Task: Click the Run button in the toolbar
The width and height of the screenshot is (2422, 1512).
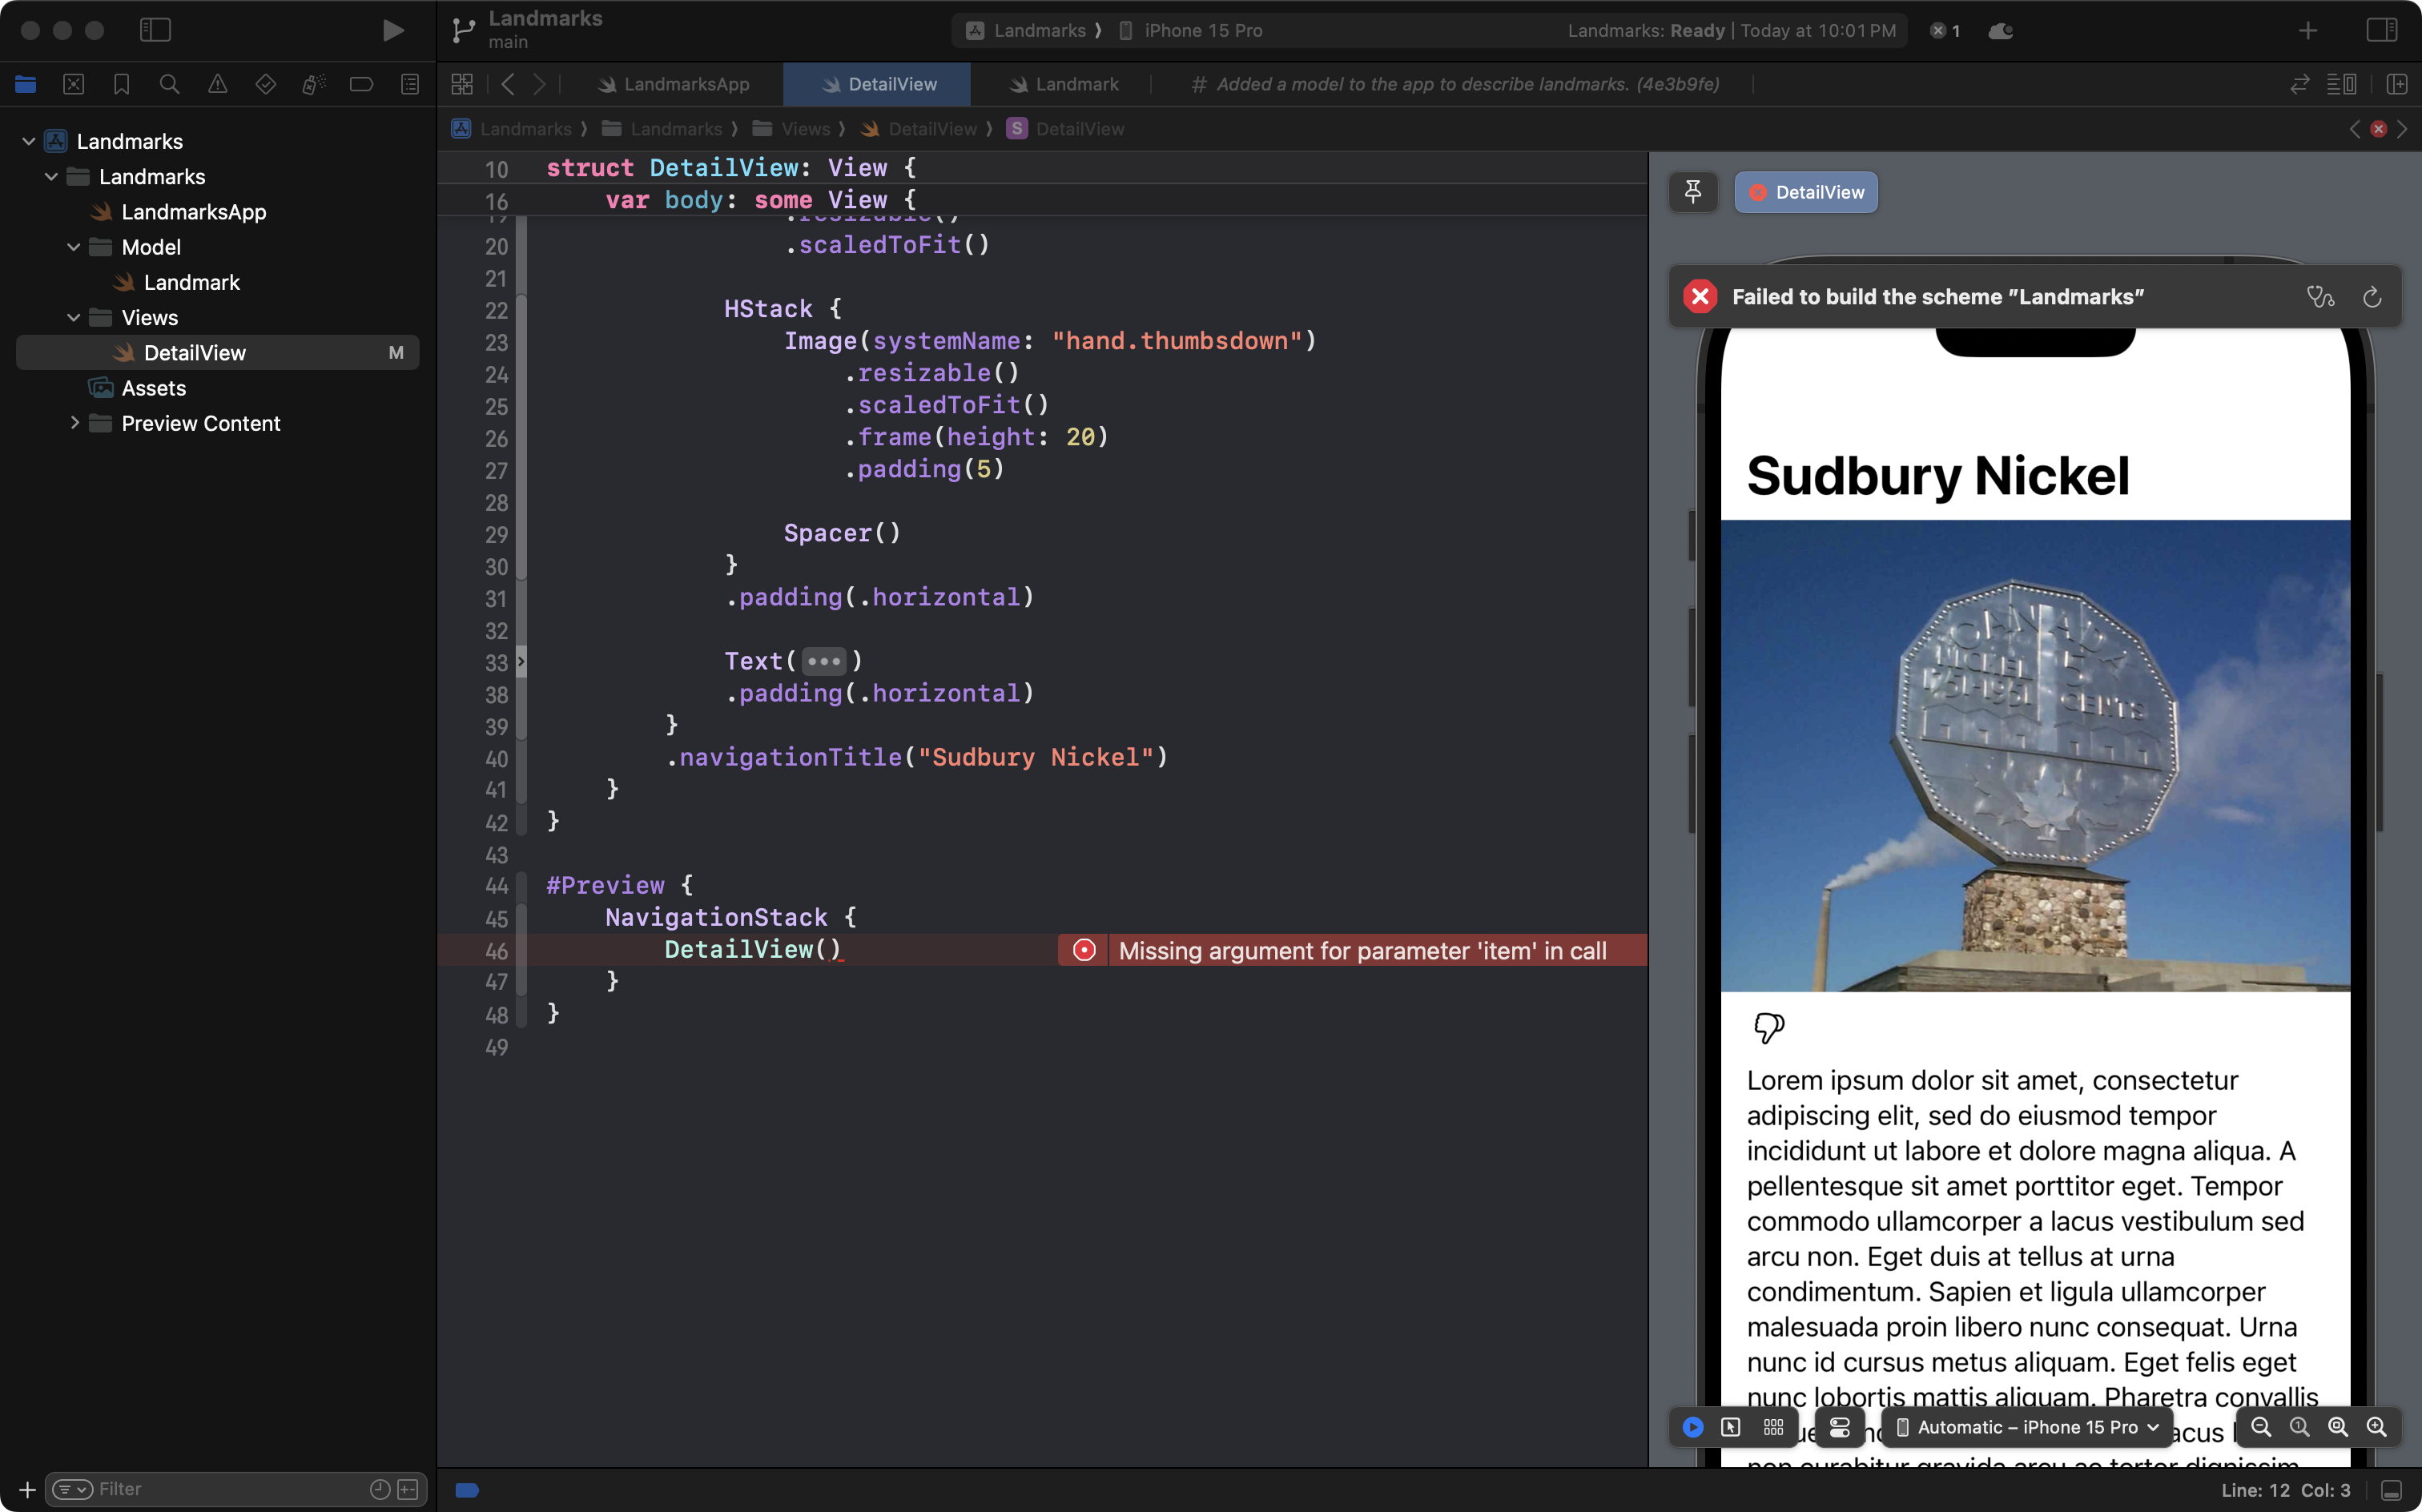Action: [x=393, y=30]
